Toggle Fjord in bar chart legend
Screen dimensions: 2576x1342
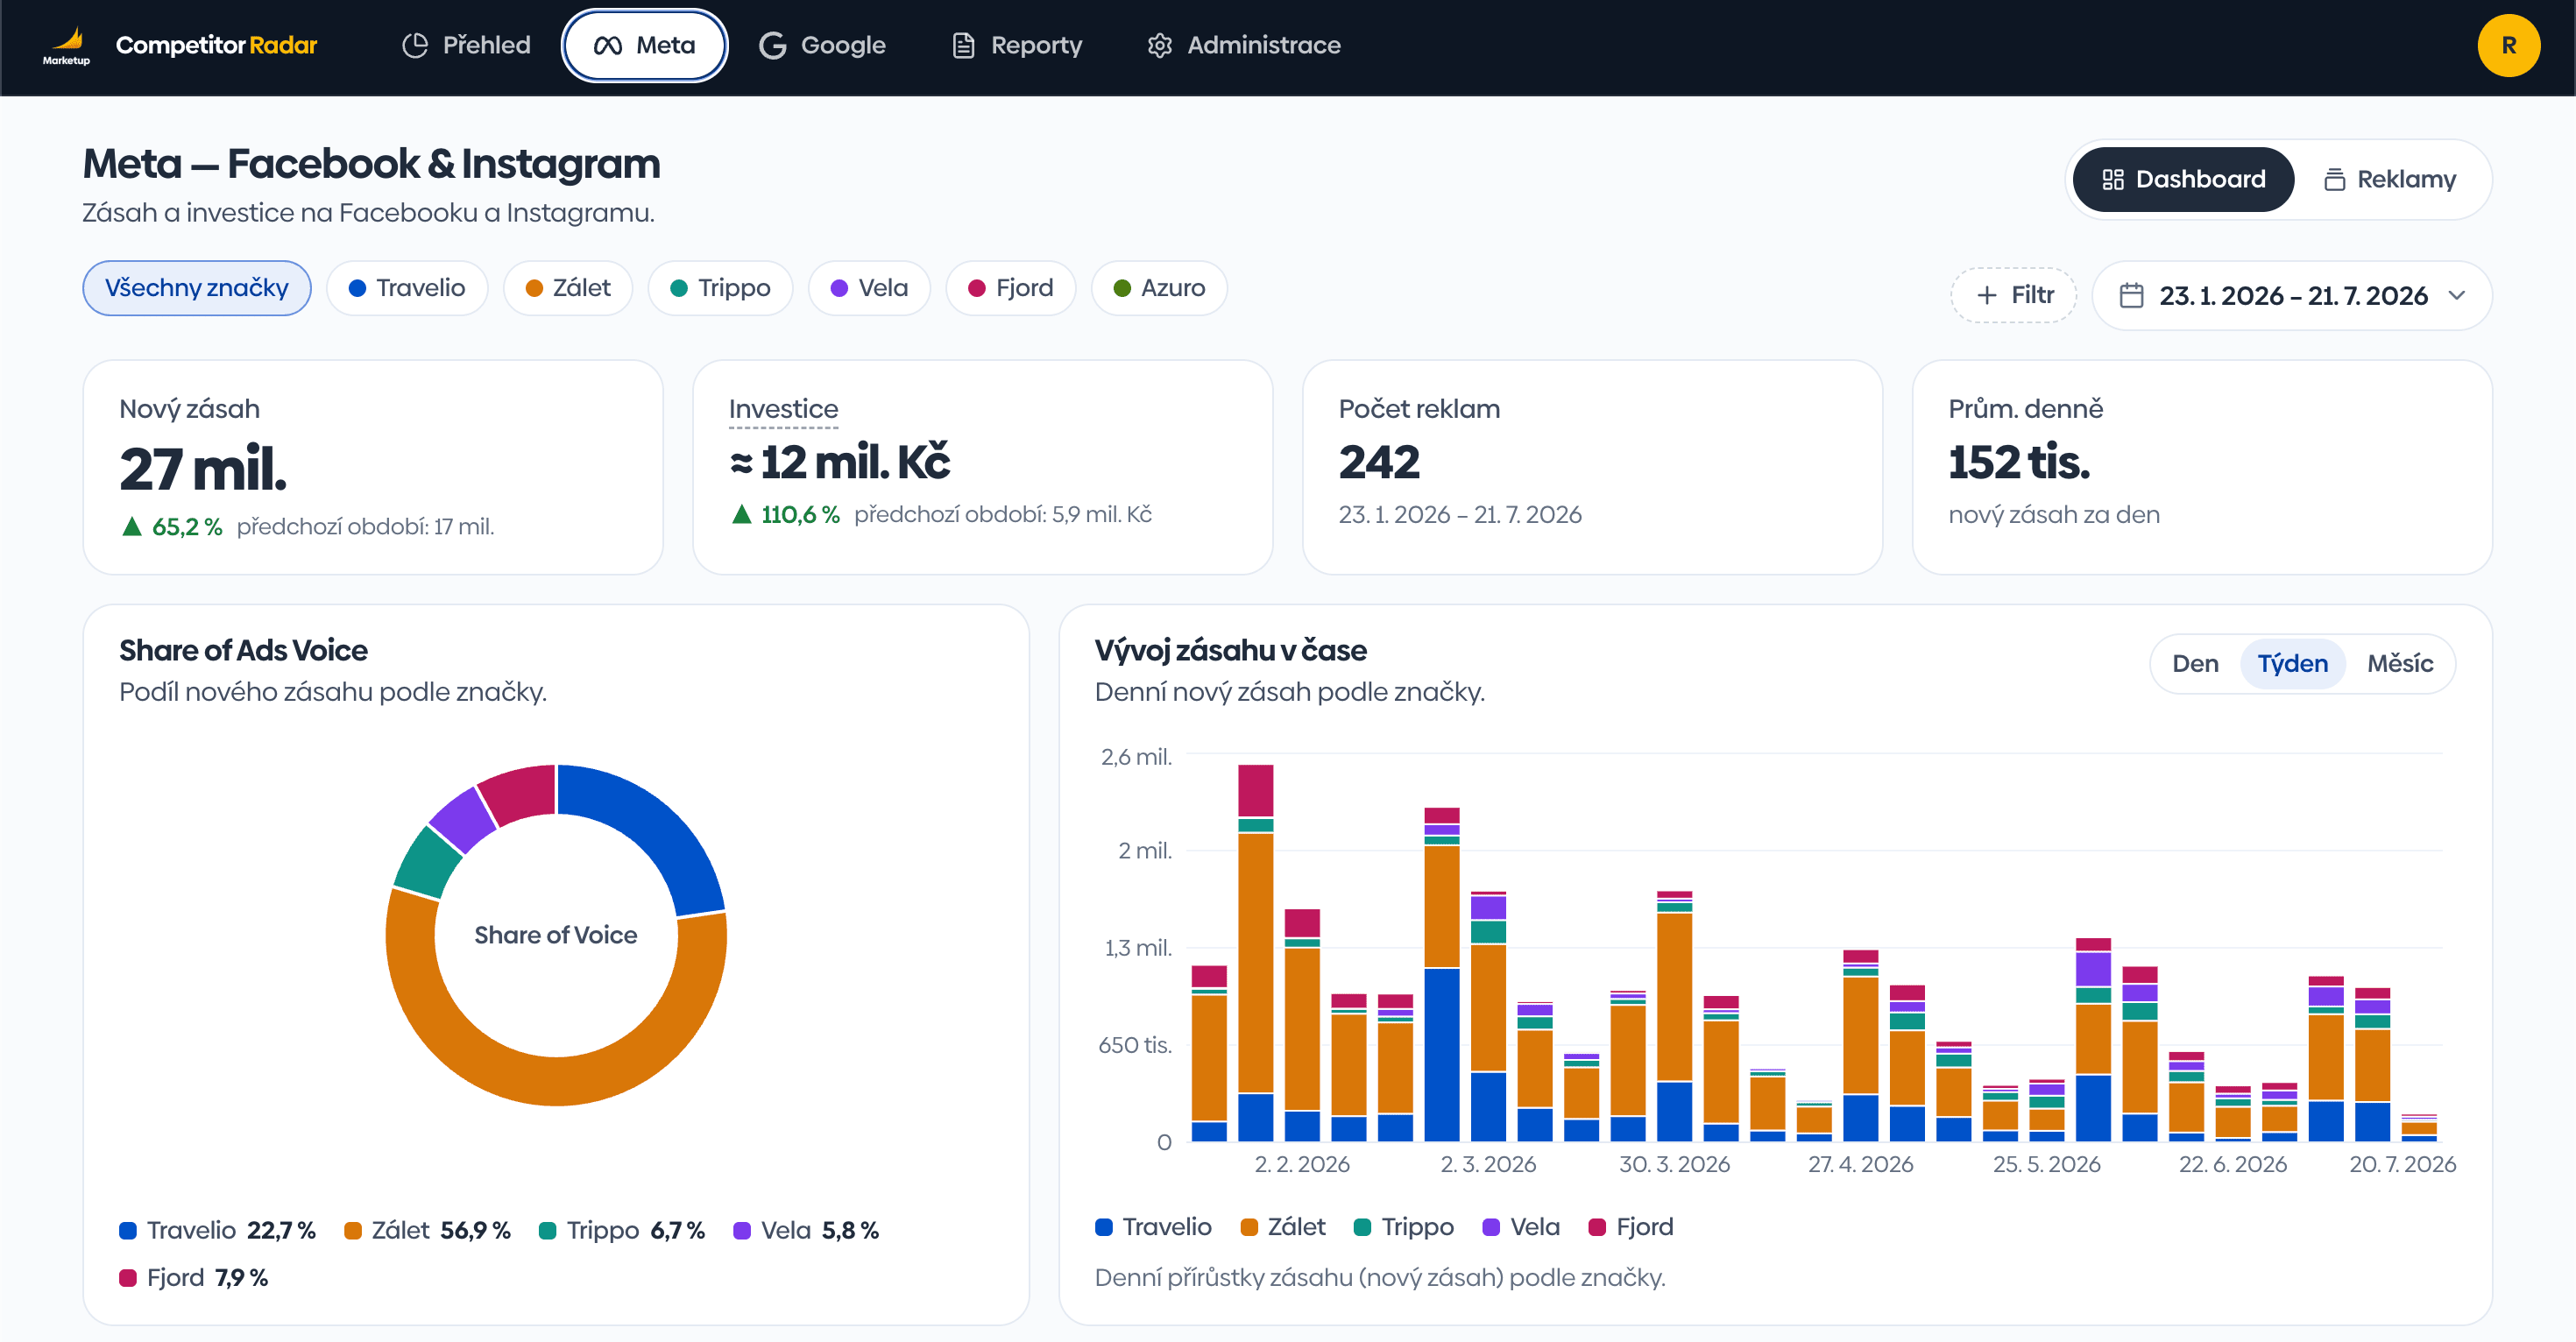[1631, 1227]
